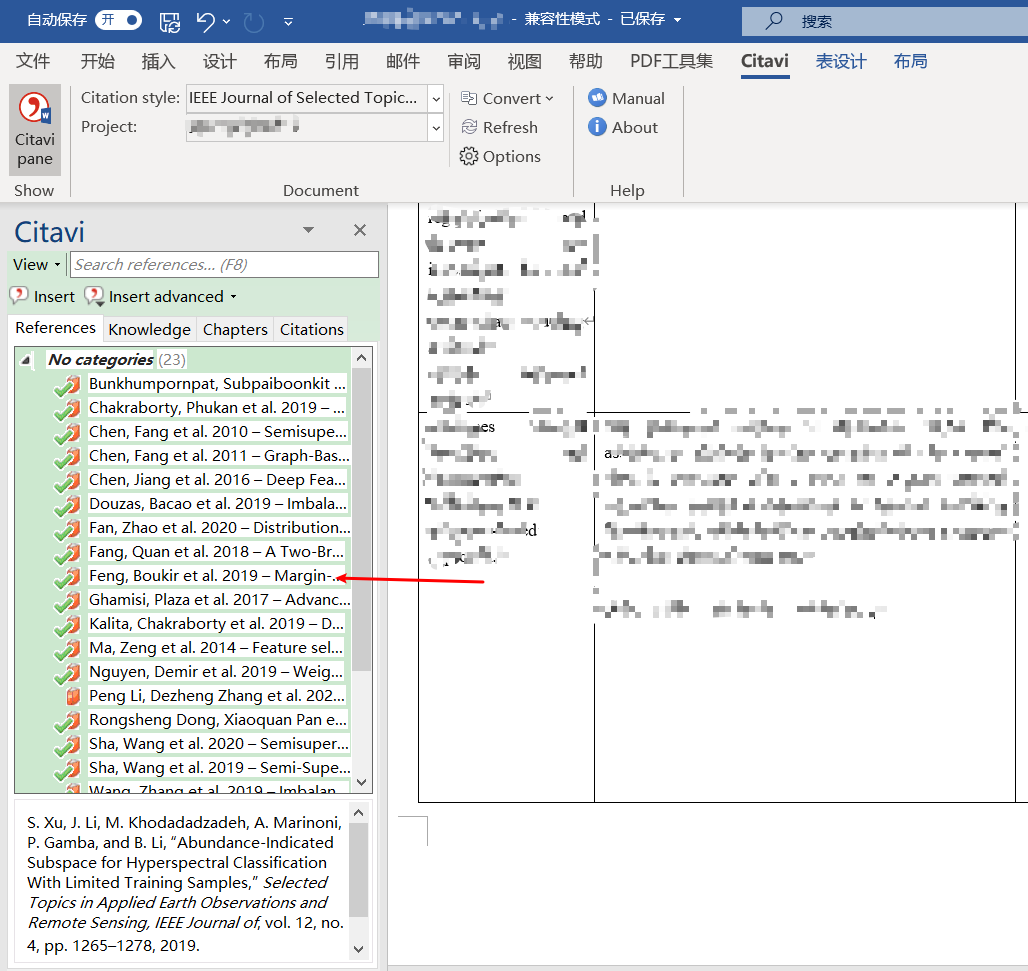
Task: Collapse the No categories group
Action: point(24,359)
